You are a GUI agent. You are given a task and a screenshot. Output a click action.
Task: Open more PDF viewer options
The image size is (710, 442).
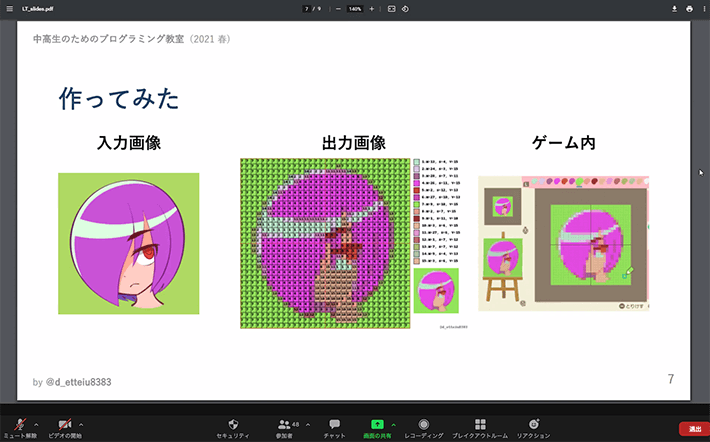703,9
